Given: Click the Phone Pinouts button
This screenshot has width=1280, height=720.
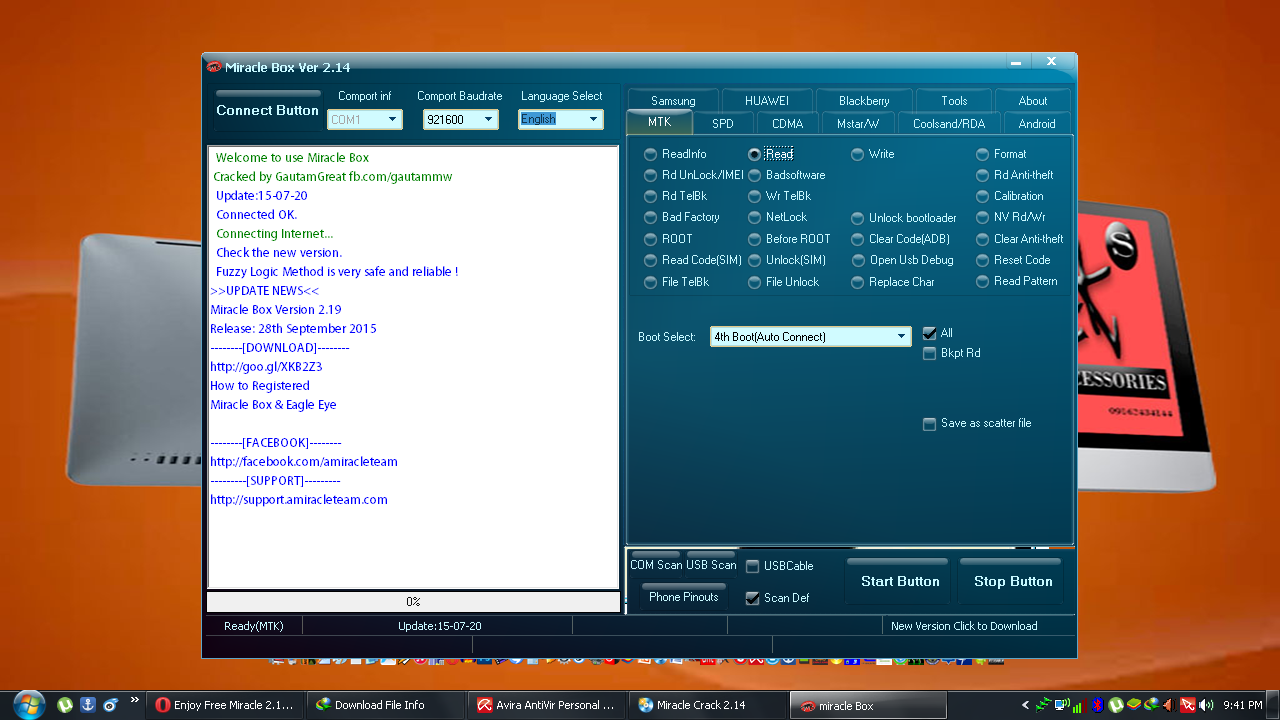Looking at the screenshot, I should (683, 597).
